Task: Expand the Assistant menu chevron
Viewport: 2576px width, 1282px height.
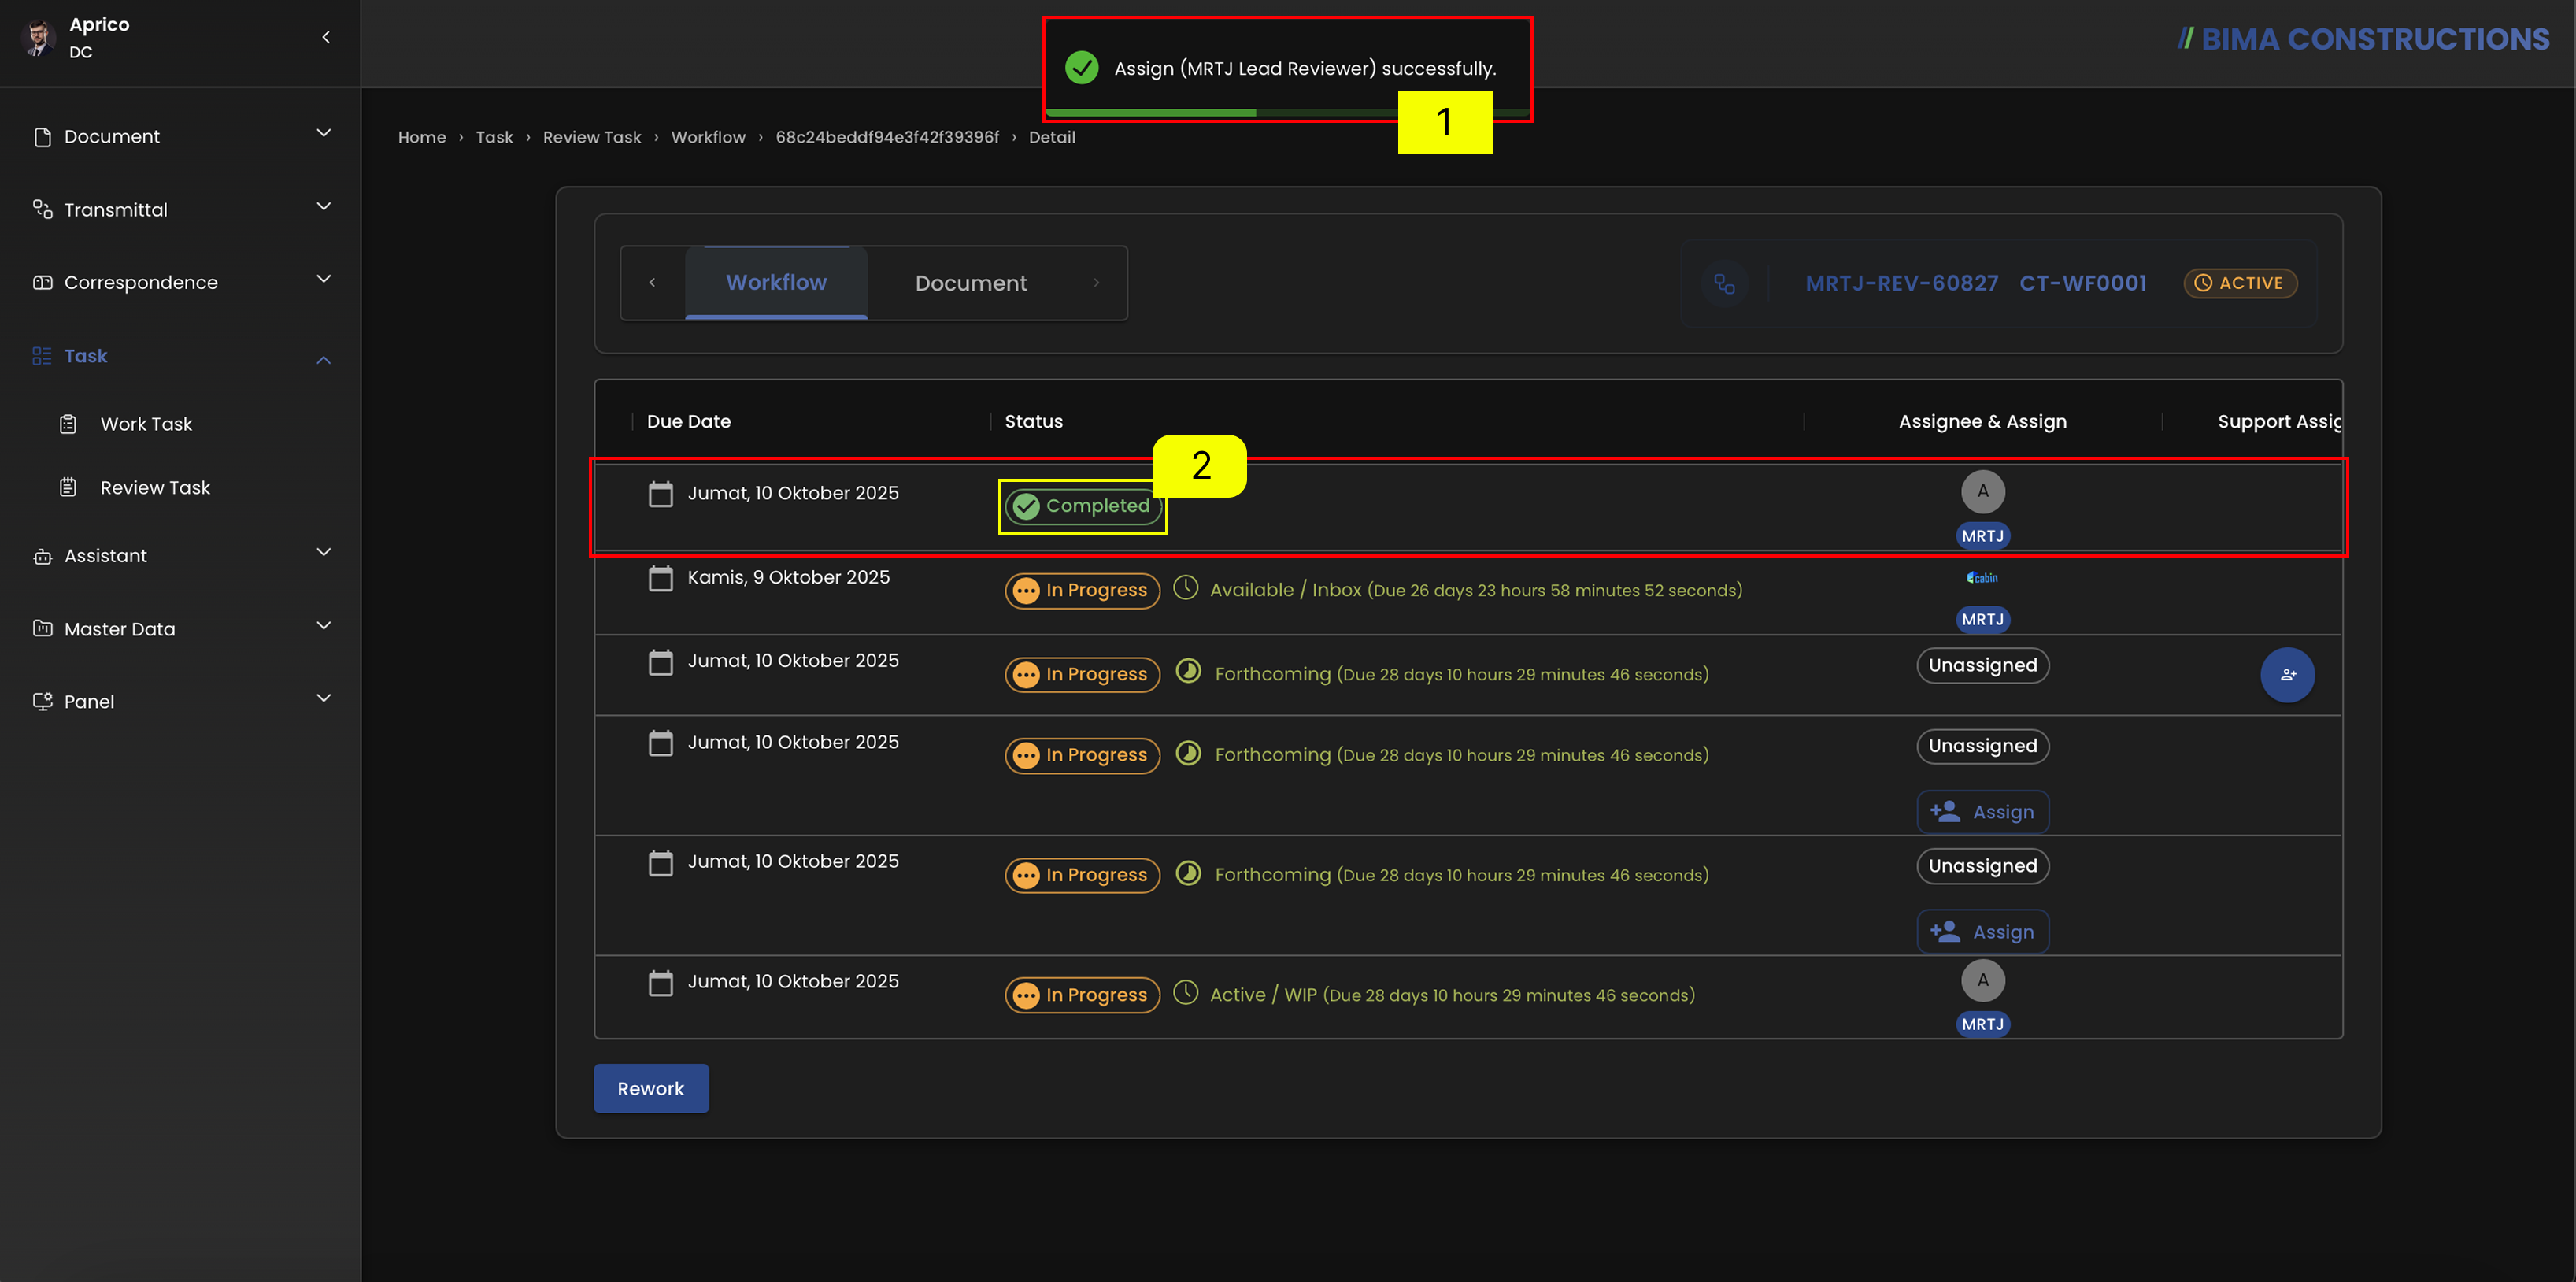Action: pyautogui.click(x=323, y=552)
